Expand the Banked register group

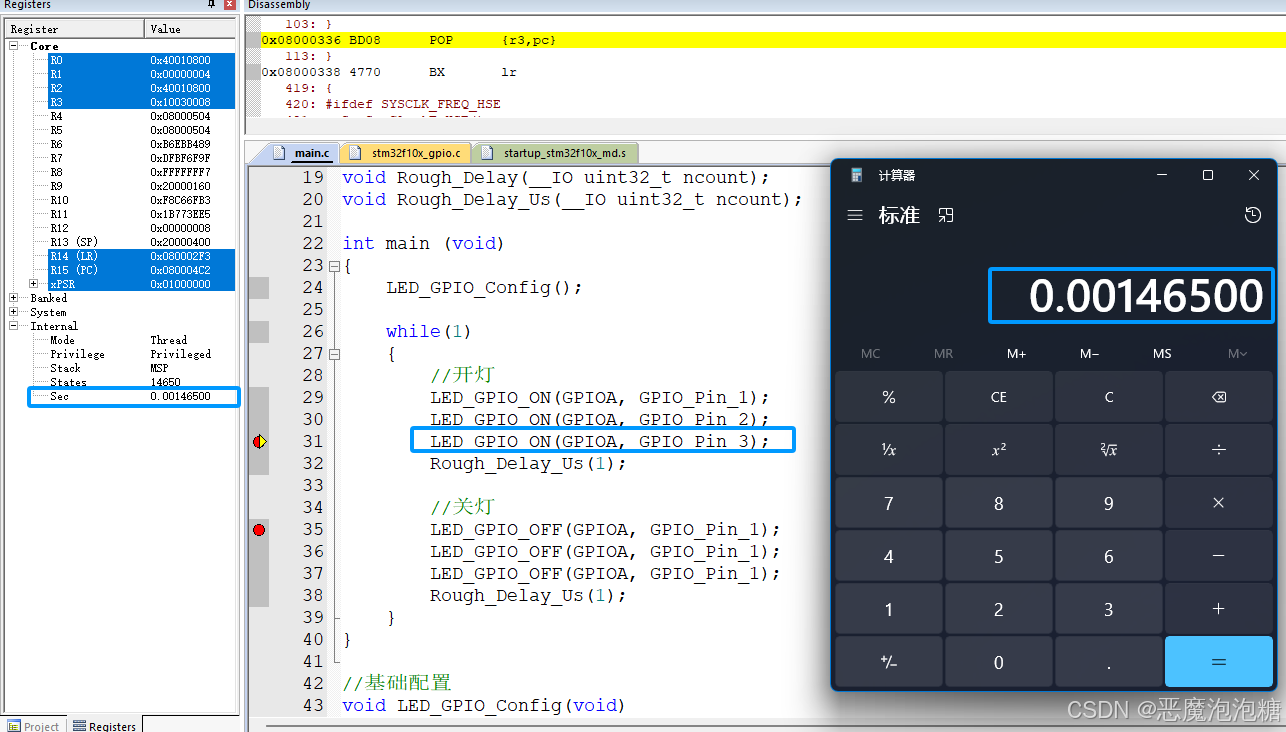[14, 298]
